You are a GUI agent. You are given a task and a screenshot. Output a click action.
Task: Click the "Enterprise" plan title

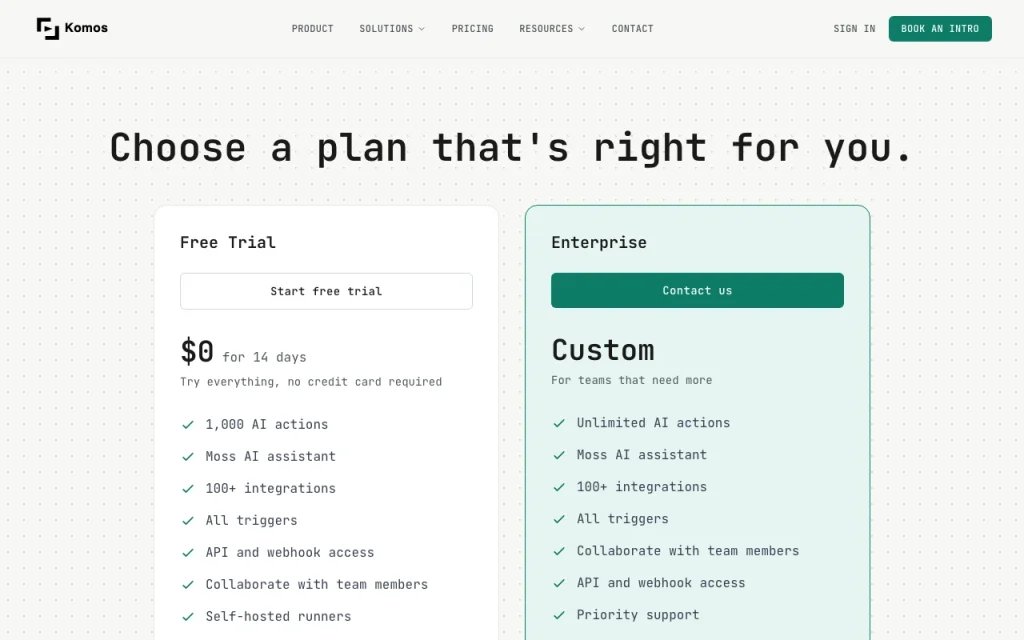599,242
